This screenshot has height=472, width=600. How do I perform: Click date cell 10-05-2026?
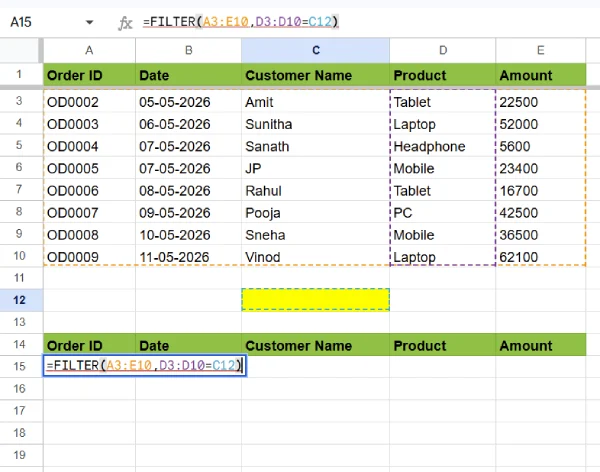coord(188,235)
